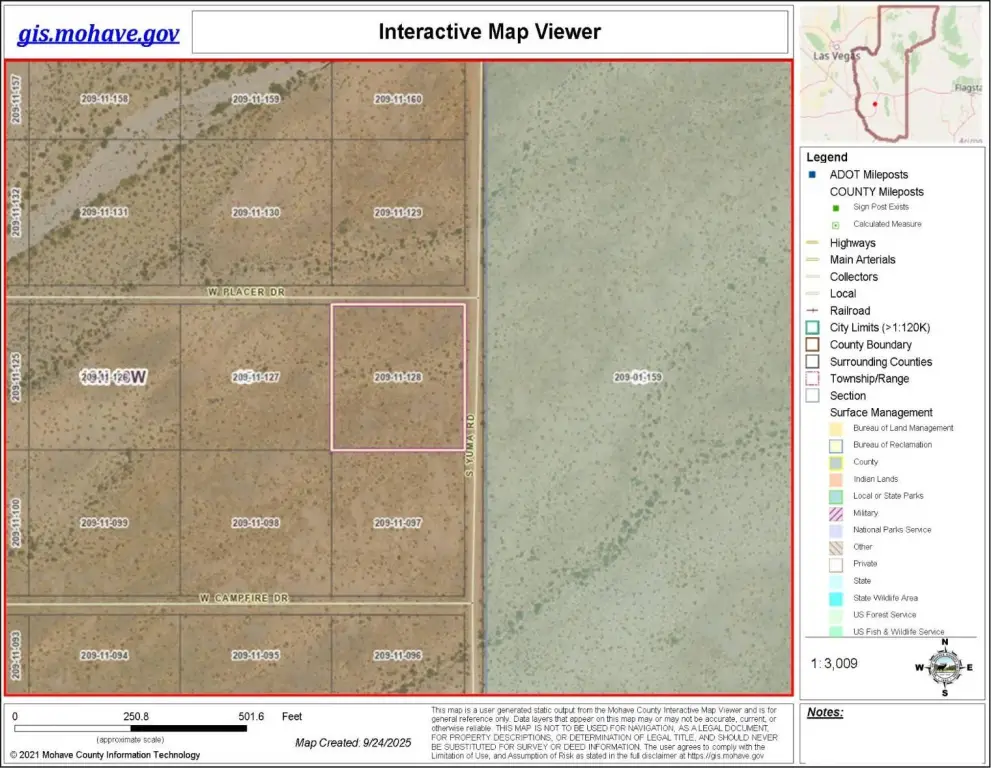Click the State Wildlife Area cyan swatch
Screen dimensions: 991x768
[x=836, y=598]
